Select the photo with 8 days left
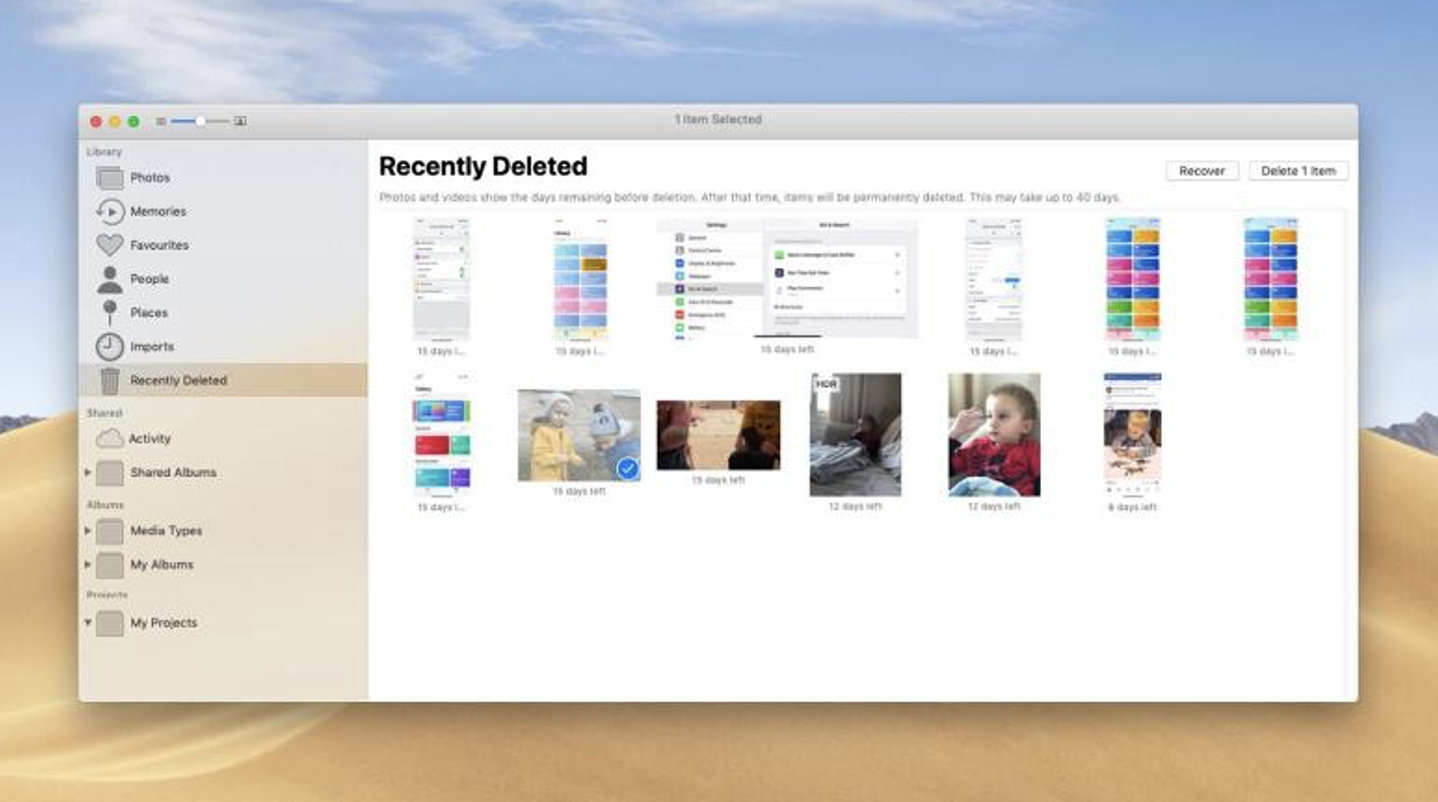The height and width of the screenshot is (802, 1438). (1132, 435)
